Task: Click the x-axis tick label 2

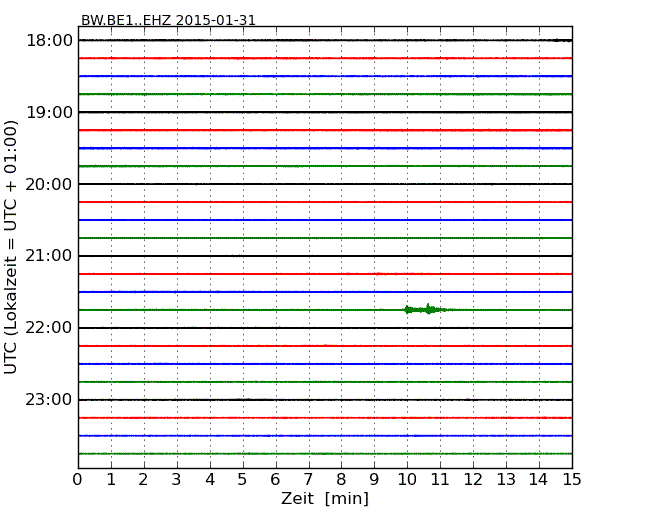Action: 143,479
